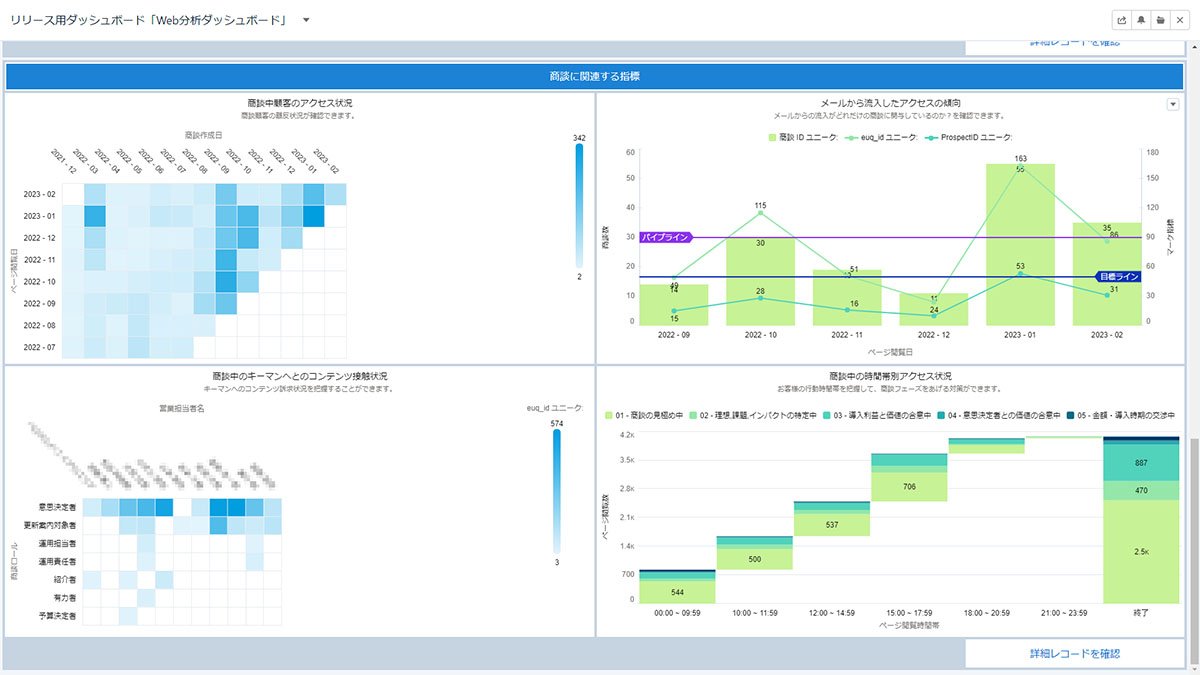Click the scrollbar up arrow
Image resolution: width=1200 pixels, height=675 pixels.
[1194, 47]
